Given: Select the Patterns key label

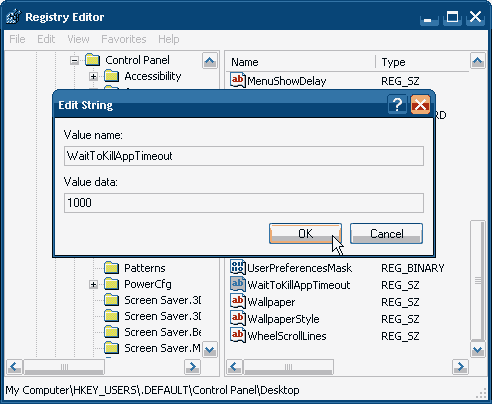Looking at the screenshot, I should (x=145, y=268).
